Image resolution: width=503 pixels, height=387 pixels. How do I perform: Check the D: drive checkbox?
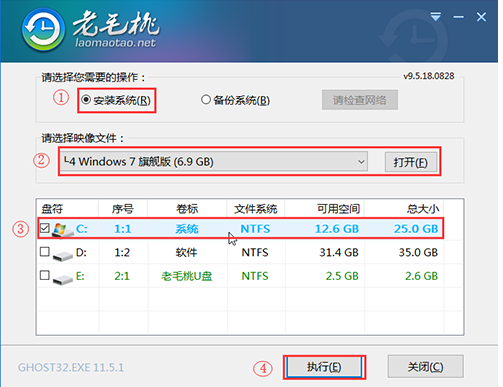click(x=45, y=252)
